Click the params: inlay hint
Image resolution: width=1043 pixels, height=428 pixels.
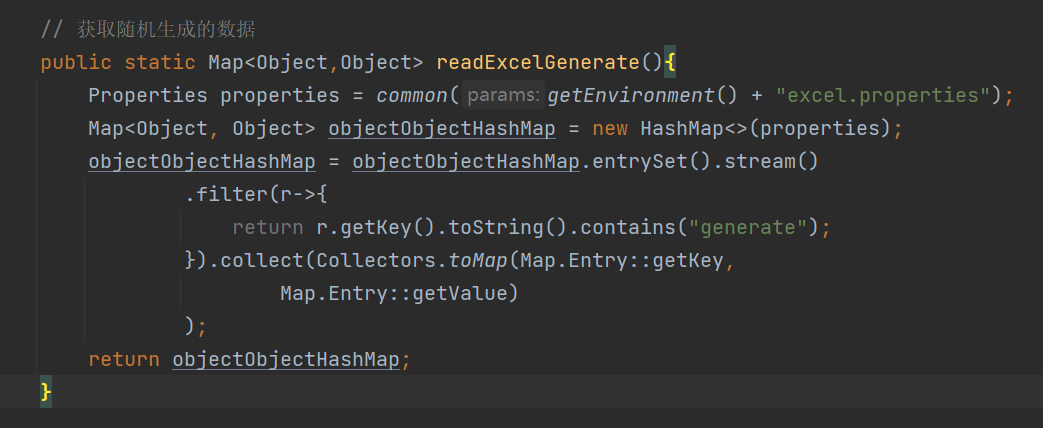point(503,95)
